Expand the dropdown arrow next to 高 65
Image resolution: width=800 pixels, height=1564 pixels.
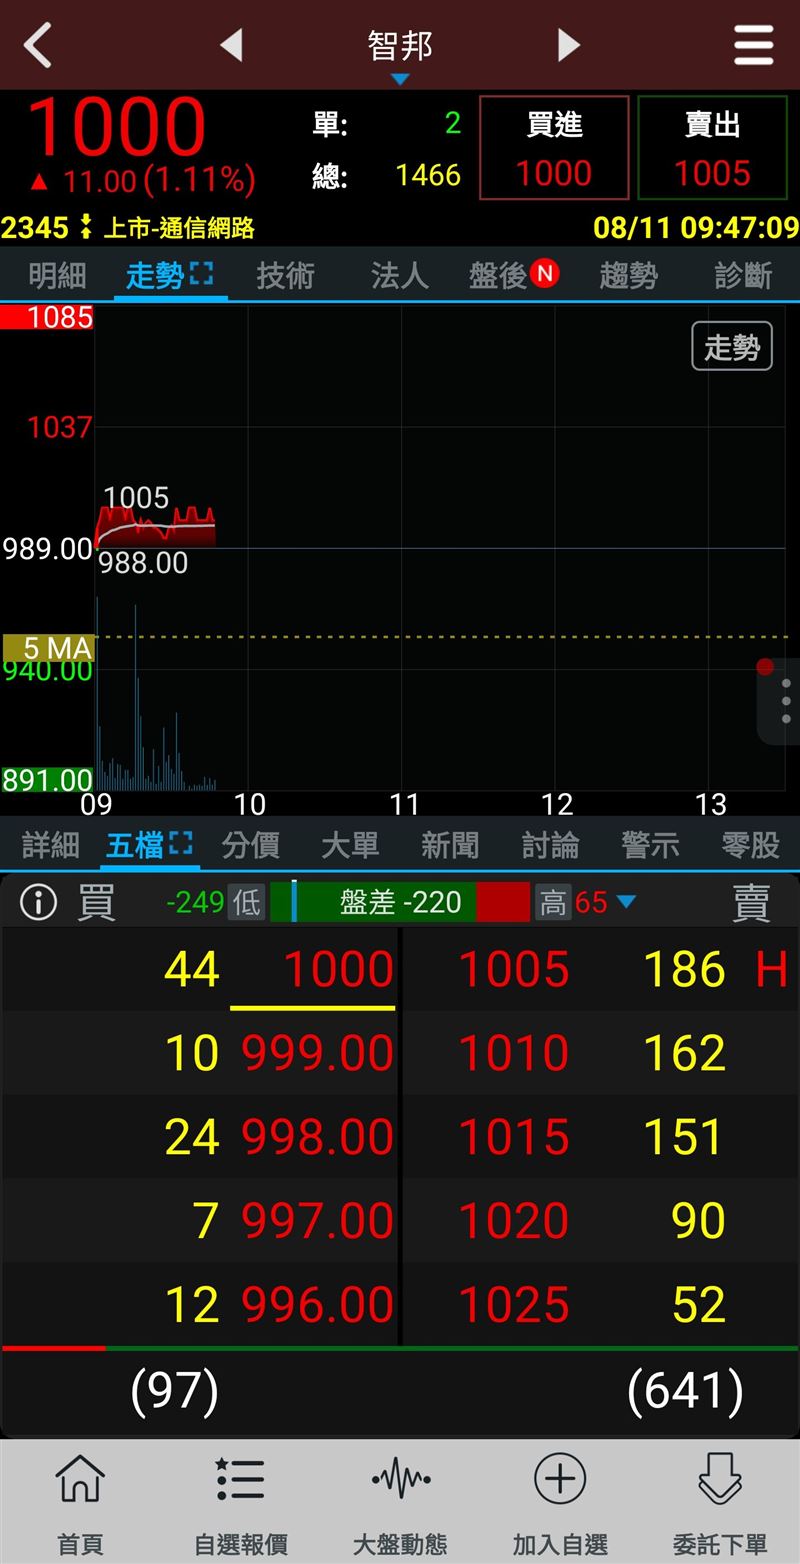pyautogui.click(x=626, y=903)
